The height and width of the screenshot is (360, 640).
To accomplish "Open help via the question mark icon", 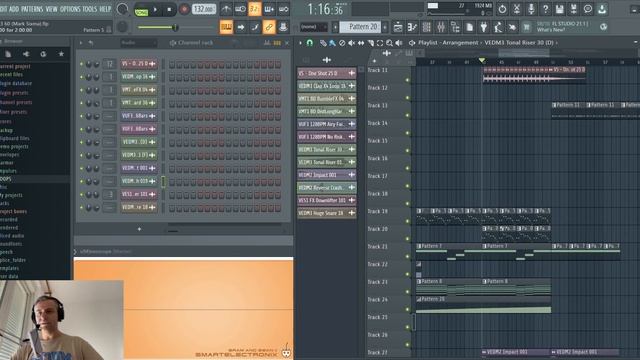I will click(x=545, y=9).
